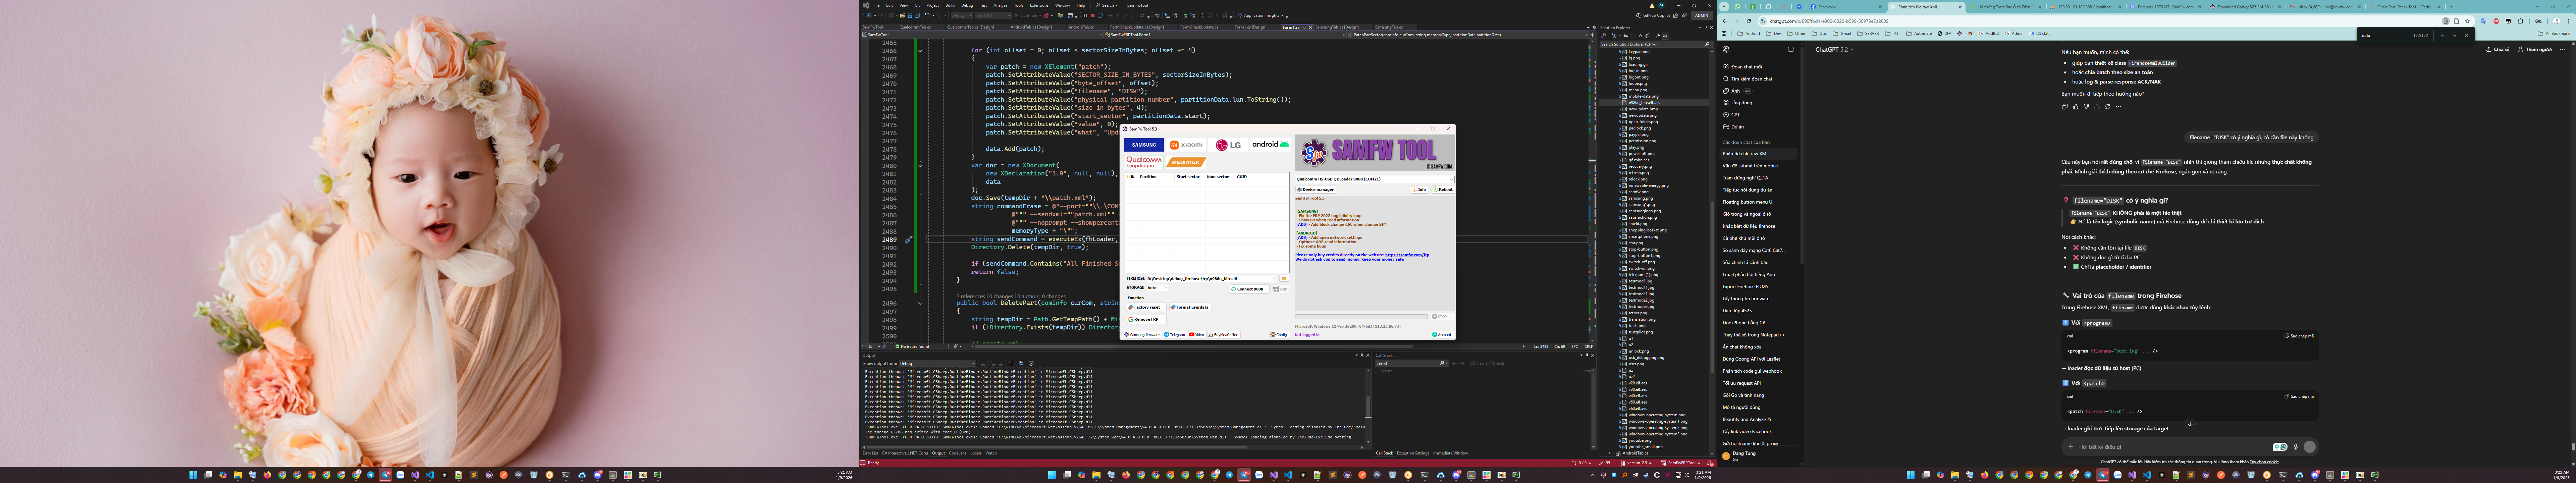Open the Extensions menu in Visual Studio

click(x=1039, y=5)
